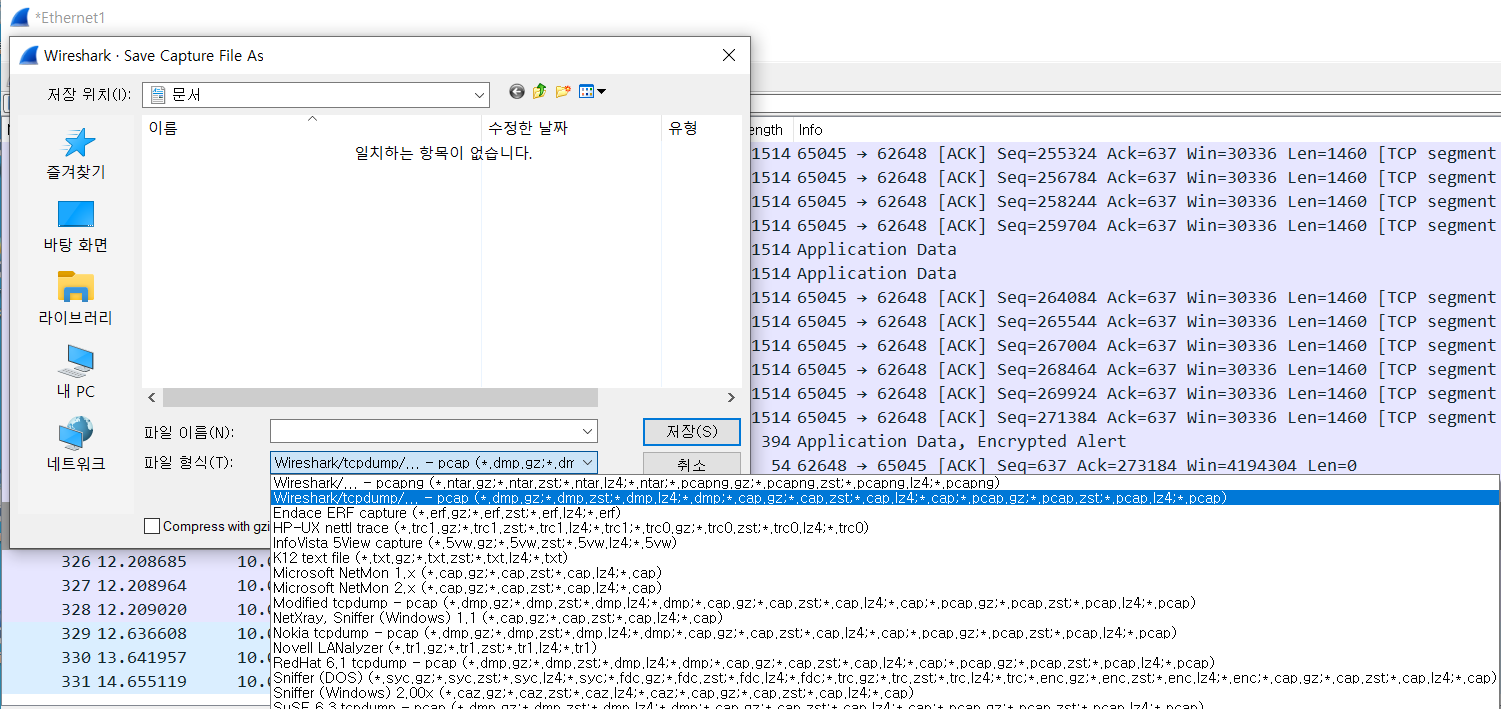This screenshot has height=709, width=1501.
Task: Go back to the last visited folder
Action: click(x=517, y=92)
